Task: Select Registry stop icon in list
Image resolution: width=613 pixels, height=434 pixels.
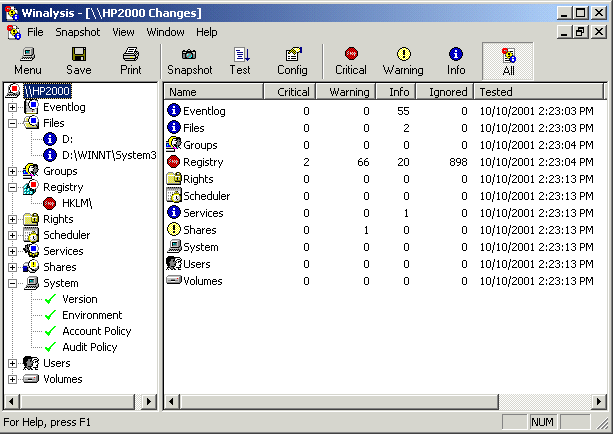Action: coord(174,161)
